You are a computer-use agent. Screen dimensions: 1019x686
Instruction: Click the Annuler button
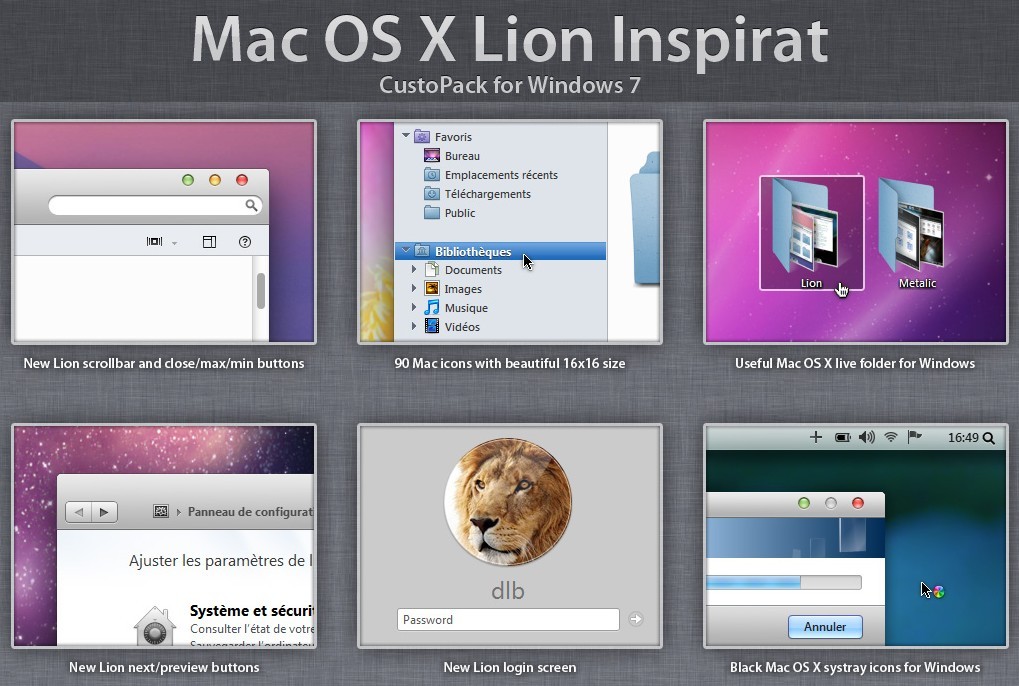tap(825, 627)
